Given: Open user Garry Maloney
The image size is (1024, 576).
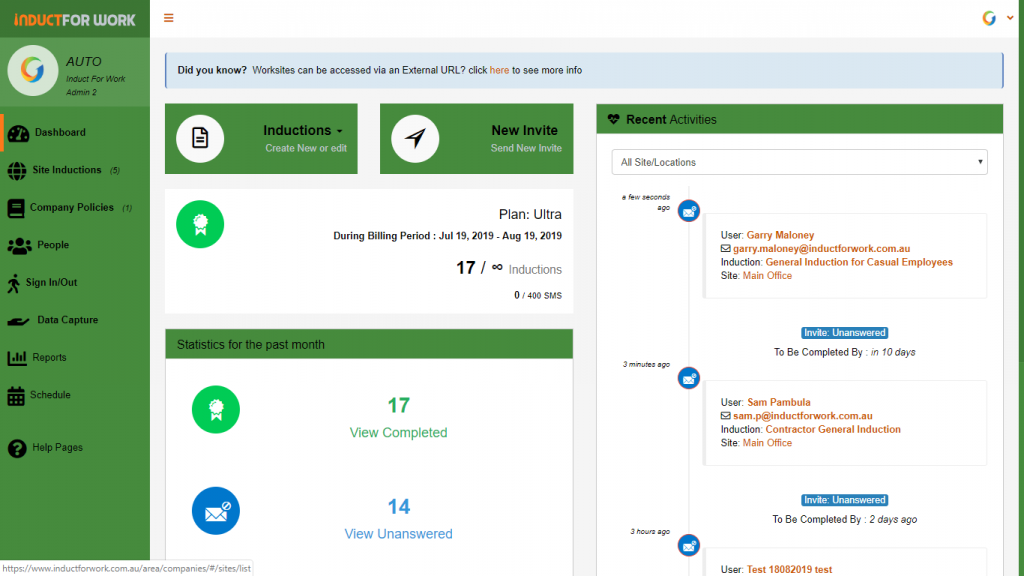Looking at the screenshot, I should pyautogui.click(x=780, y=235).
